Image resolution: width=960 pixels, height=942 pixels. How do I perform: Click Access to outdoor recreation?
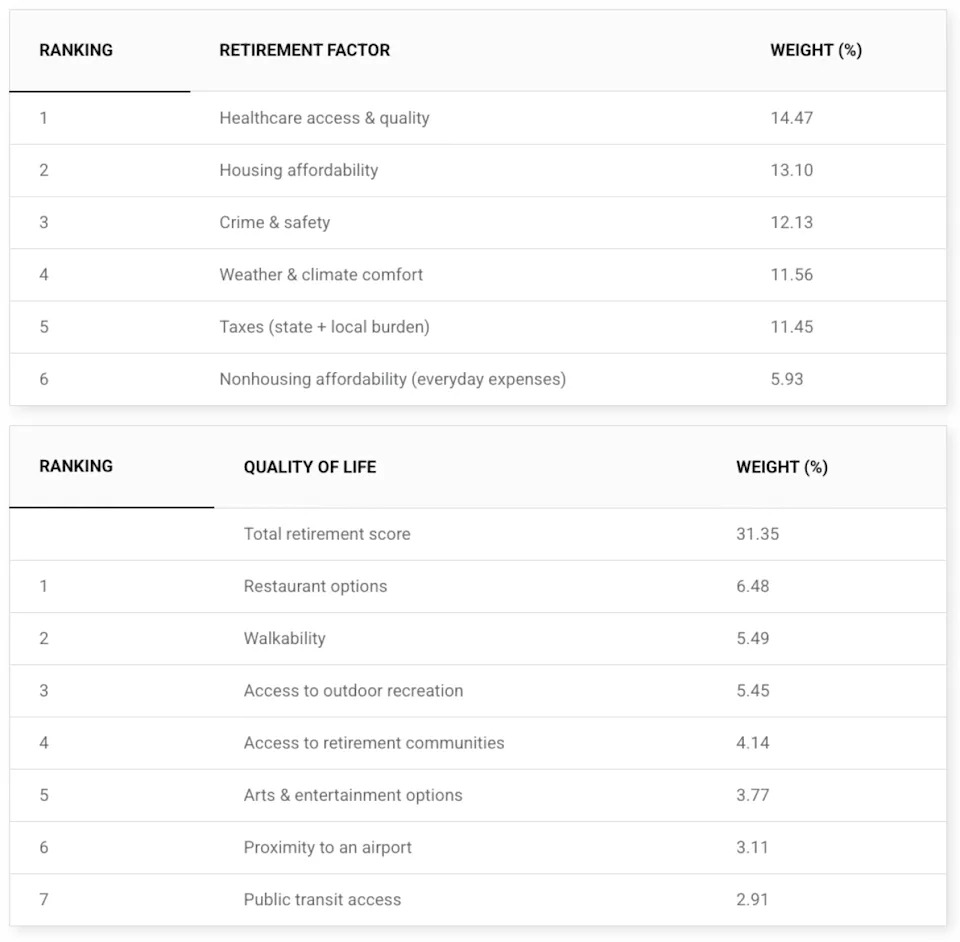353,690
